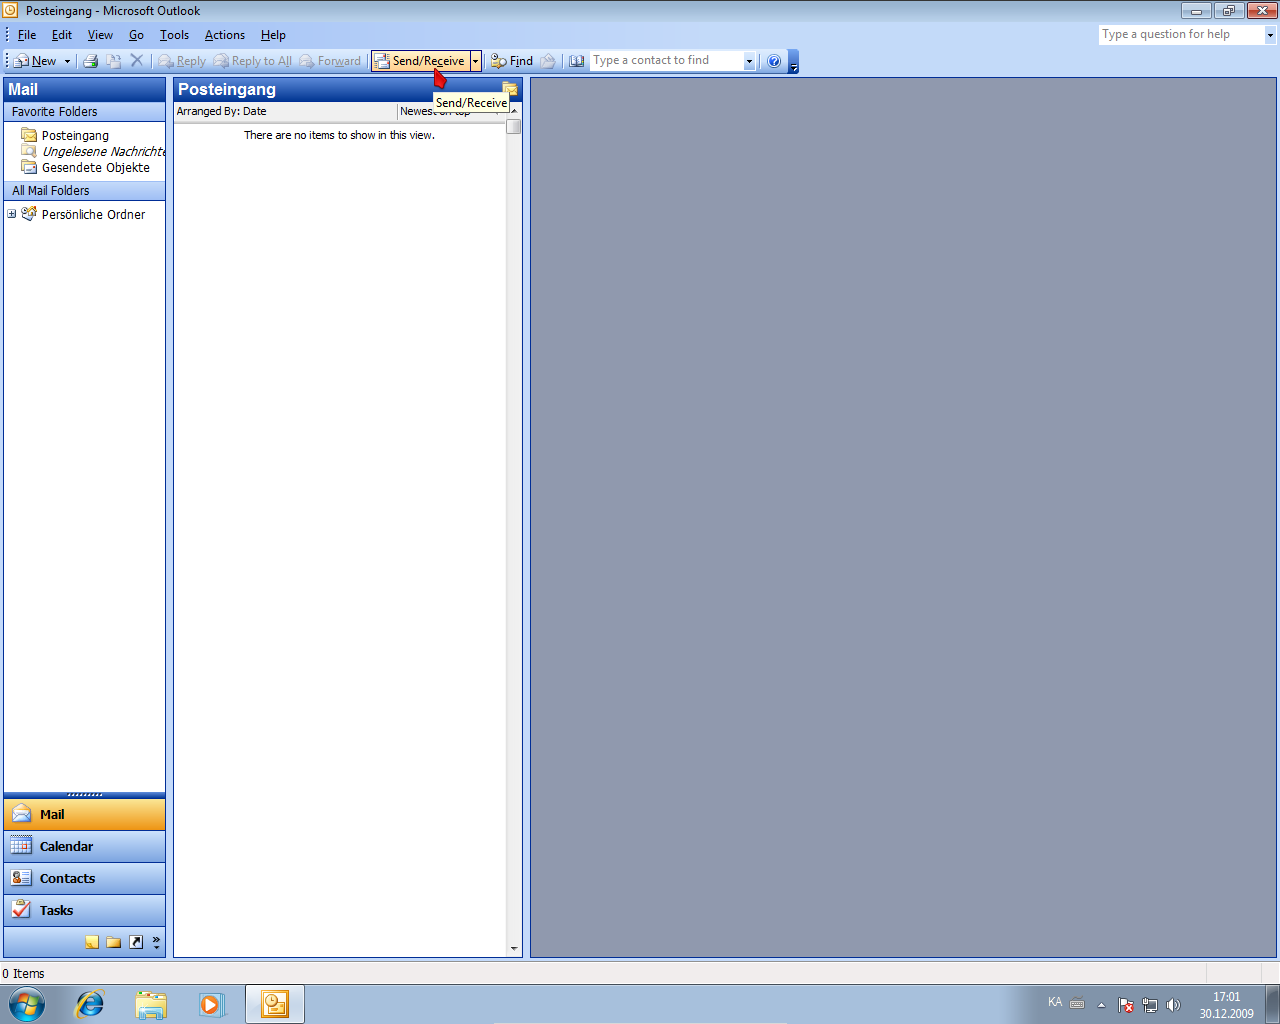Open the contact search dropdown arrow

[749, 61]
